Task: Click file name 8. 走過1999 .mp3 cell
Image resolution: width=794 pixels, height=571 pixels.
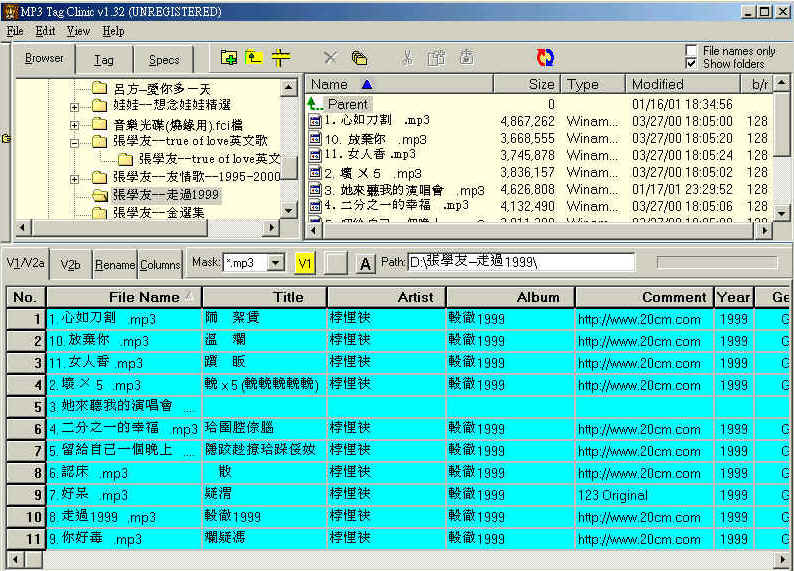Action: click(124, 517)
